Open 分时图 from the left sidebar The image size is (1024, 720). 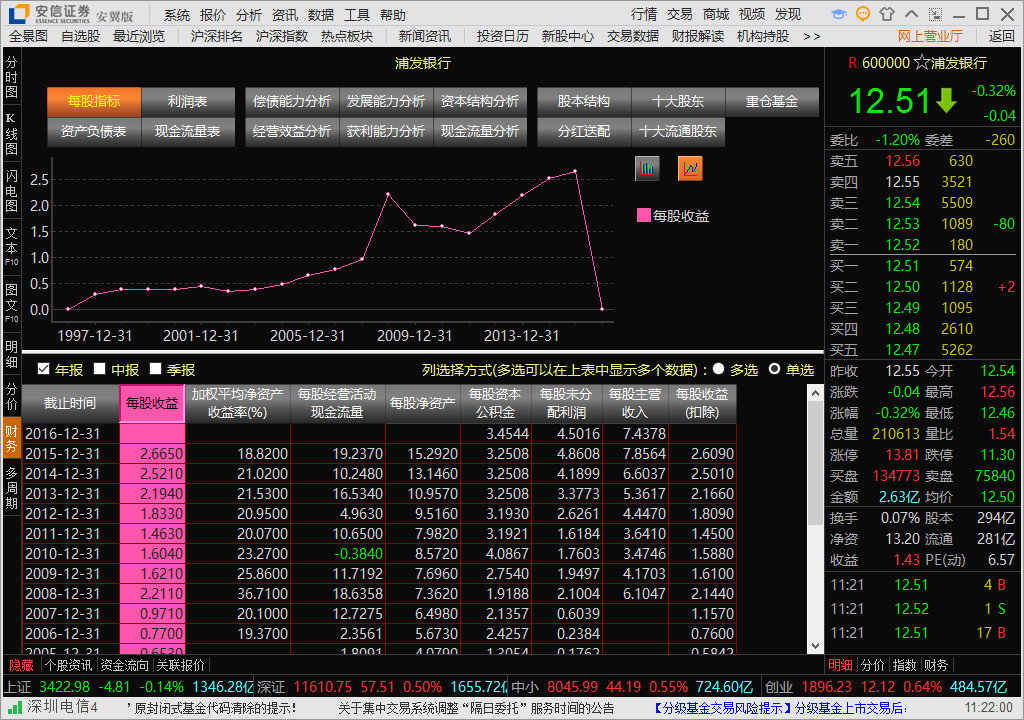click(11, 77)
